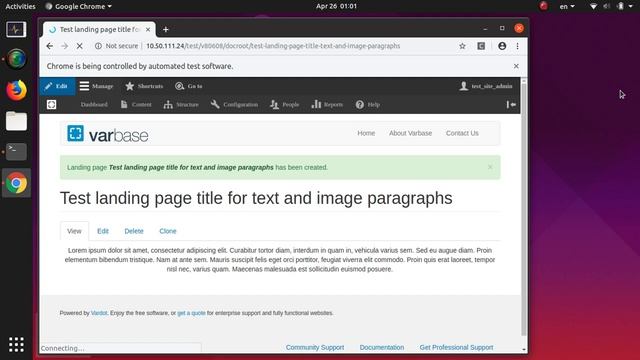Open the Help admin menu

(x=368, y=104)
